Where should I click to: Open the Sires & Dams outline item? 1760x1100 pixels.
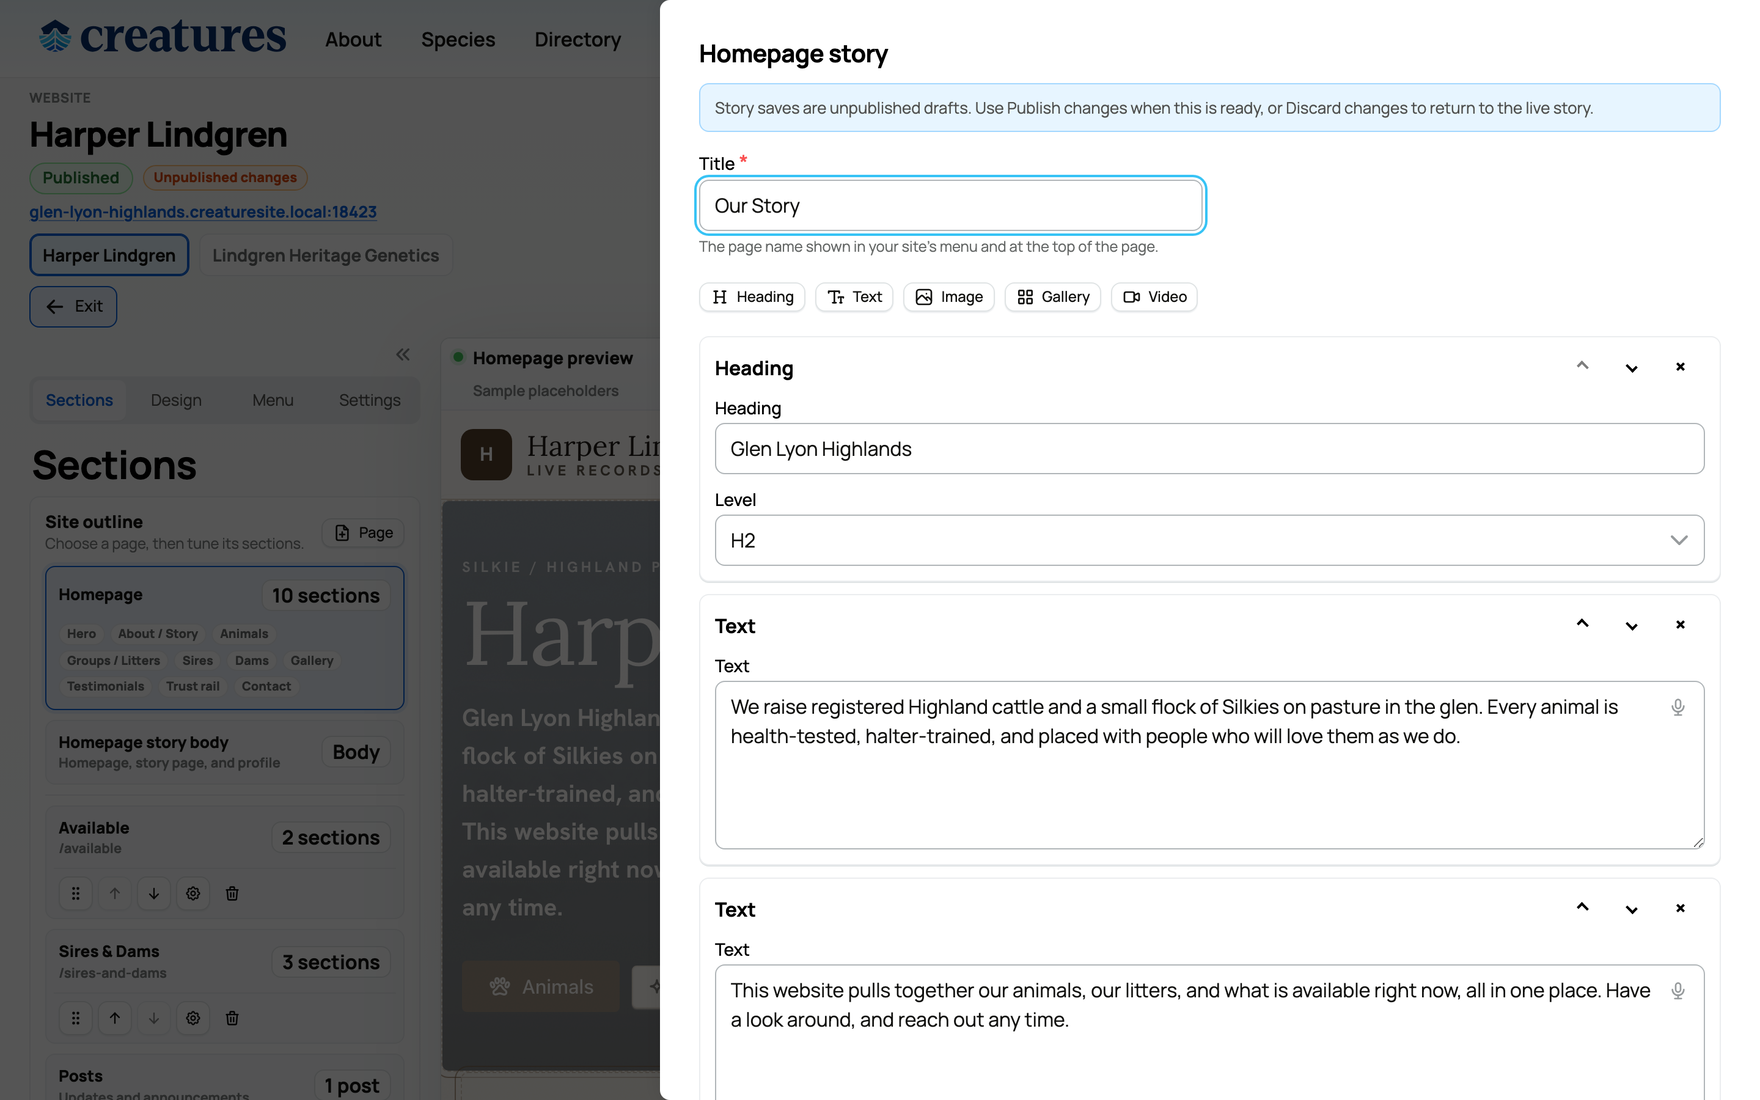point(225,962)
